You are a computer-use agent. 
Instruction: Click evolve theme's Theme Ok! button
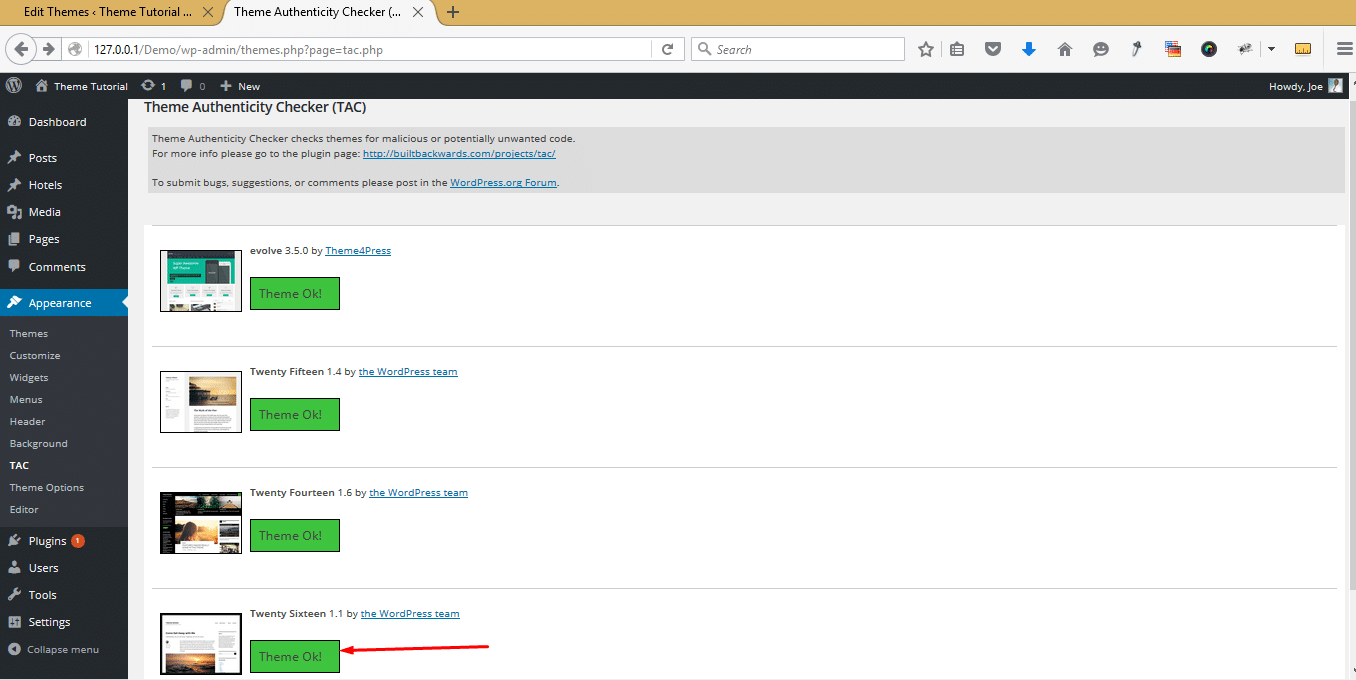295,294
